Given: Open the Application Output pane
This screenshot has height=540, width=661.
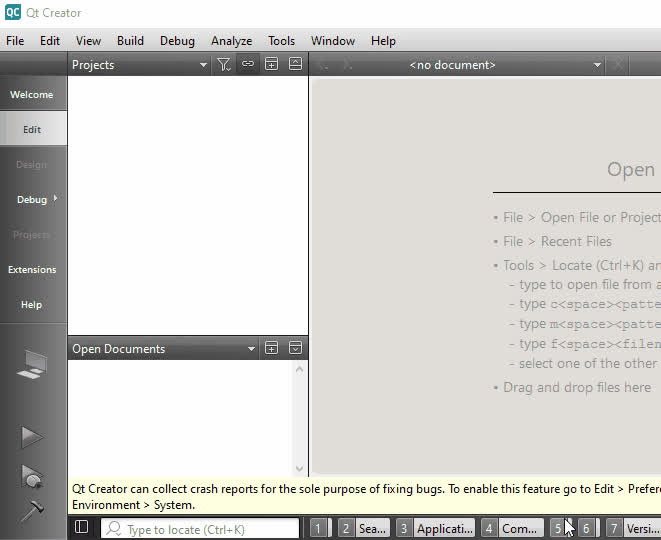Looking at the screenshot, I should [x=435, y=528].
